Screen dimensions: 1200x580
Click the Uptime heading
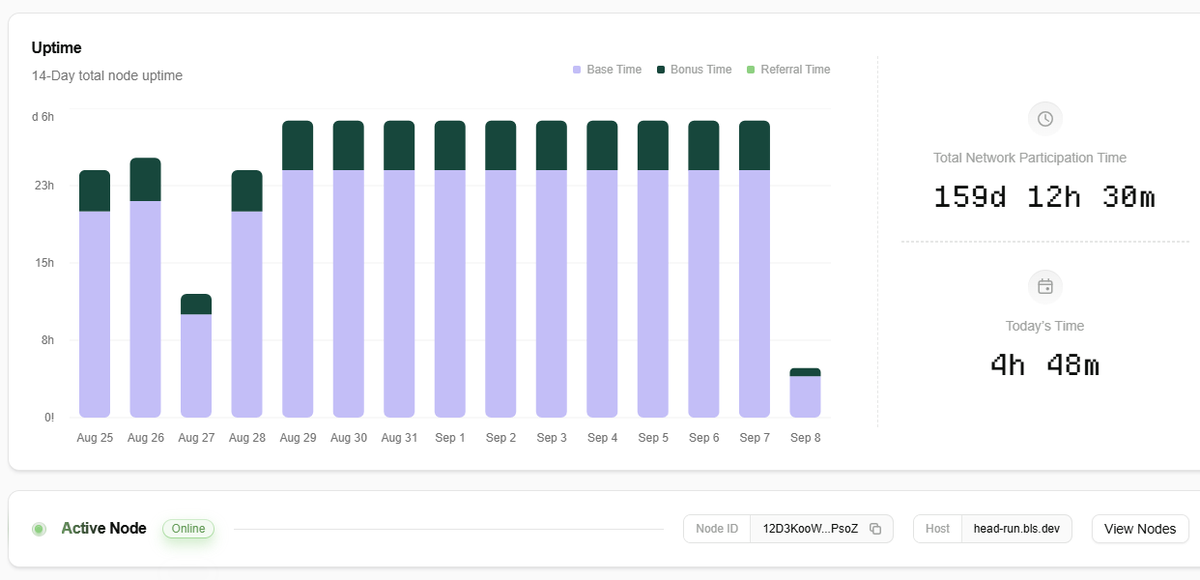pyautogui.click(x=57, y=48)
